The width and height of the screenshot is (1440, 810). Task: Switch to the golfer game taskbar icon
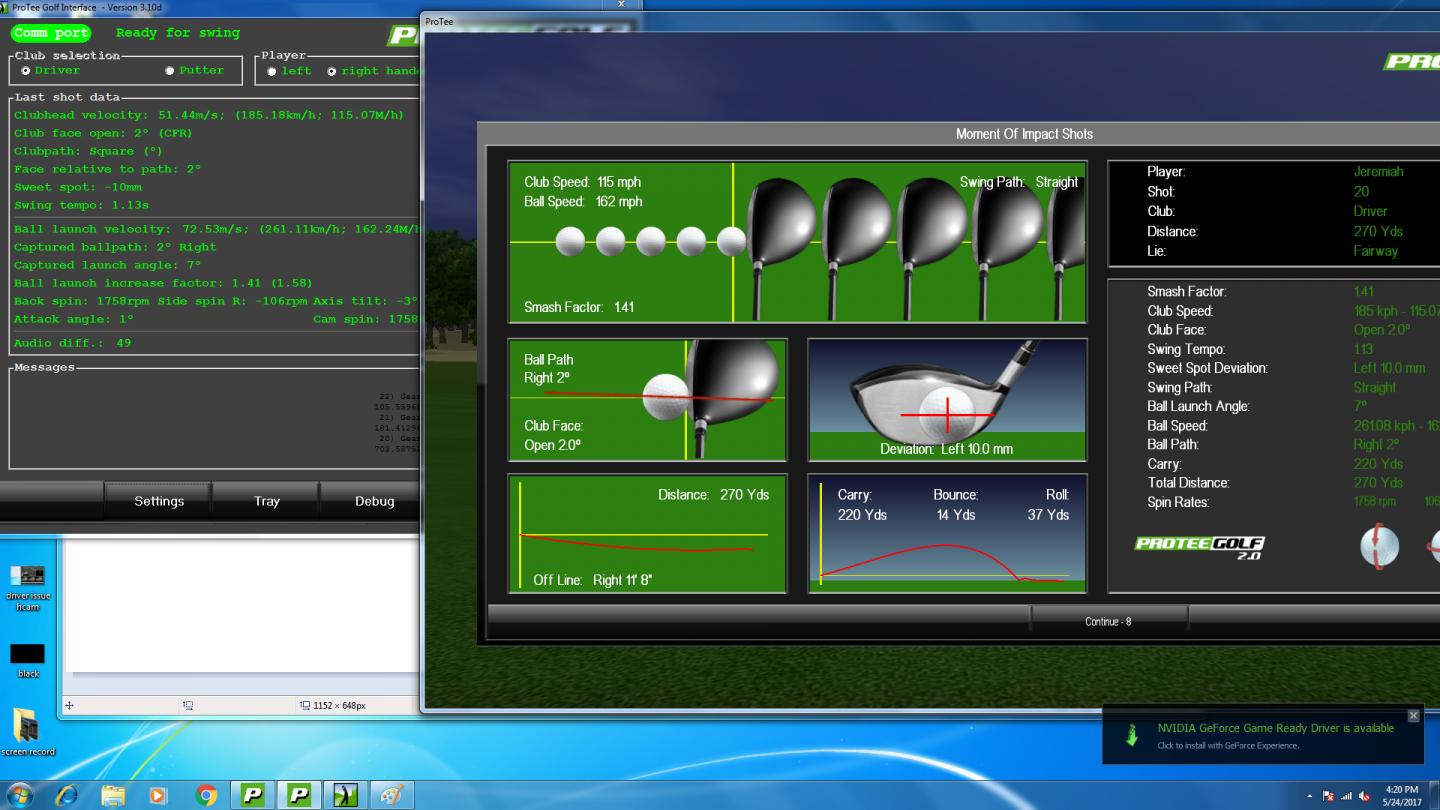pyautogui.click(x=345, y=796)
